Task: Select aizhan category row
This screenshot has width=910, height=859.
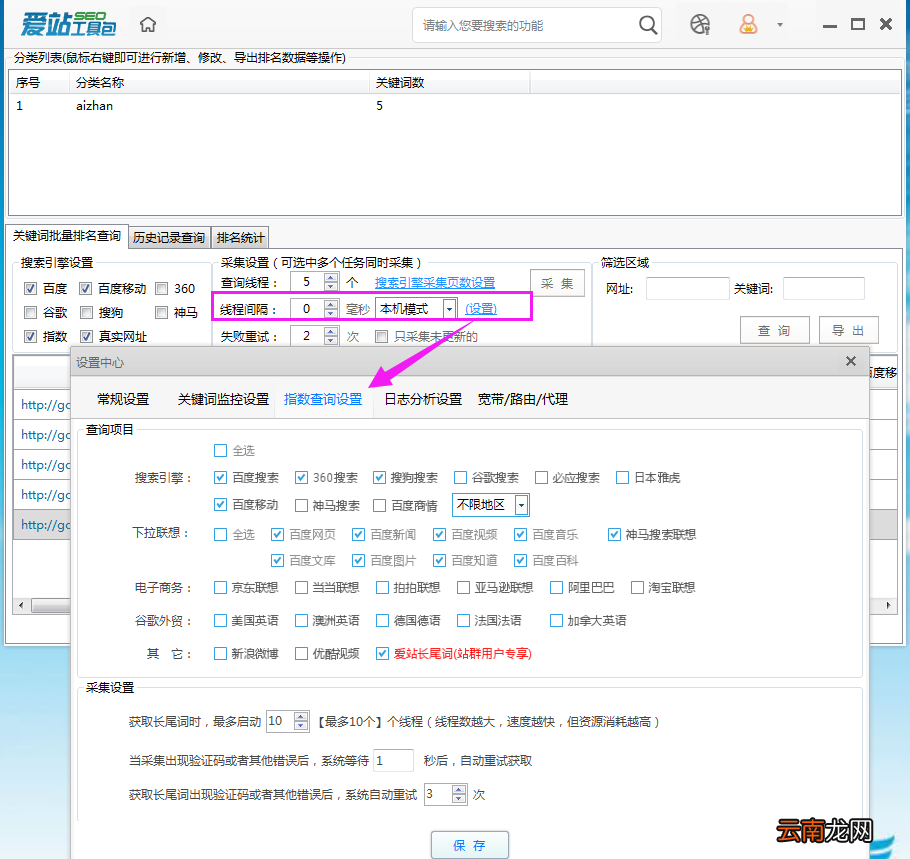Action: click(454, 106)
